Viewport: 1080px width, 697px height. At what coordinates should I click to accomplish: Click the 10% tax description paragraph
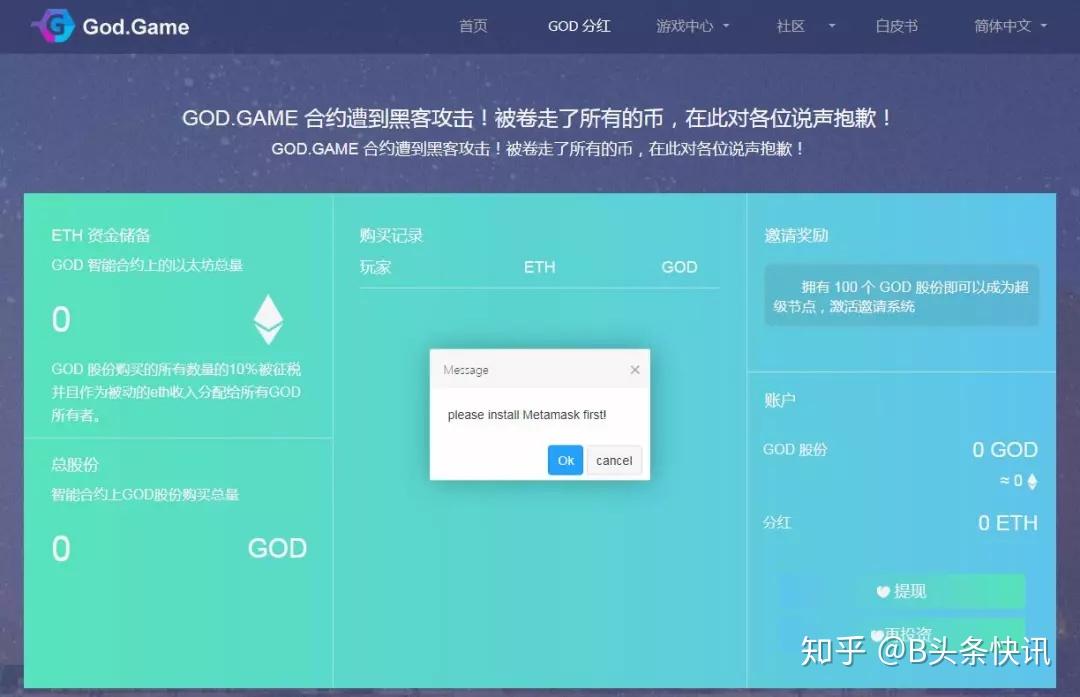[x=176, y=392]
